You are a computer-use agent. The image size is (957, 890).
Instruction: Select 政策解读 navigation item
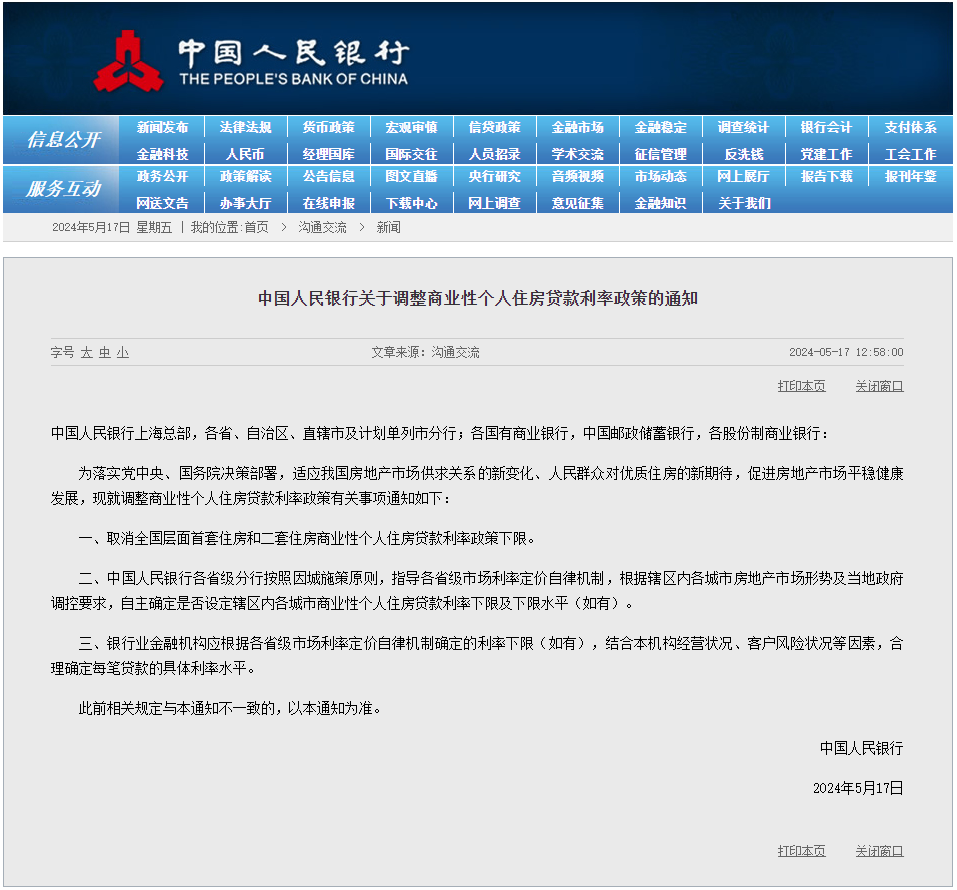(245, 176)
